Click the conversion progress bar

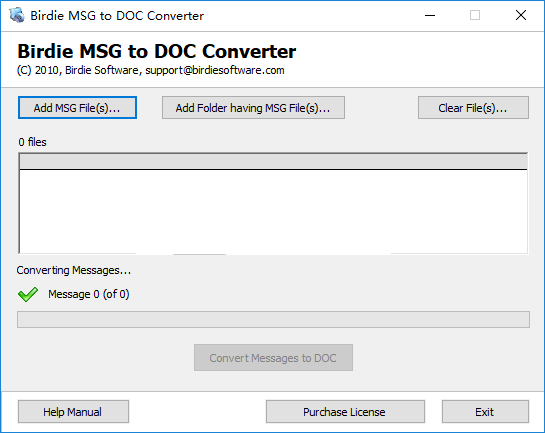(x=273, y=319)
